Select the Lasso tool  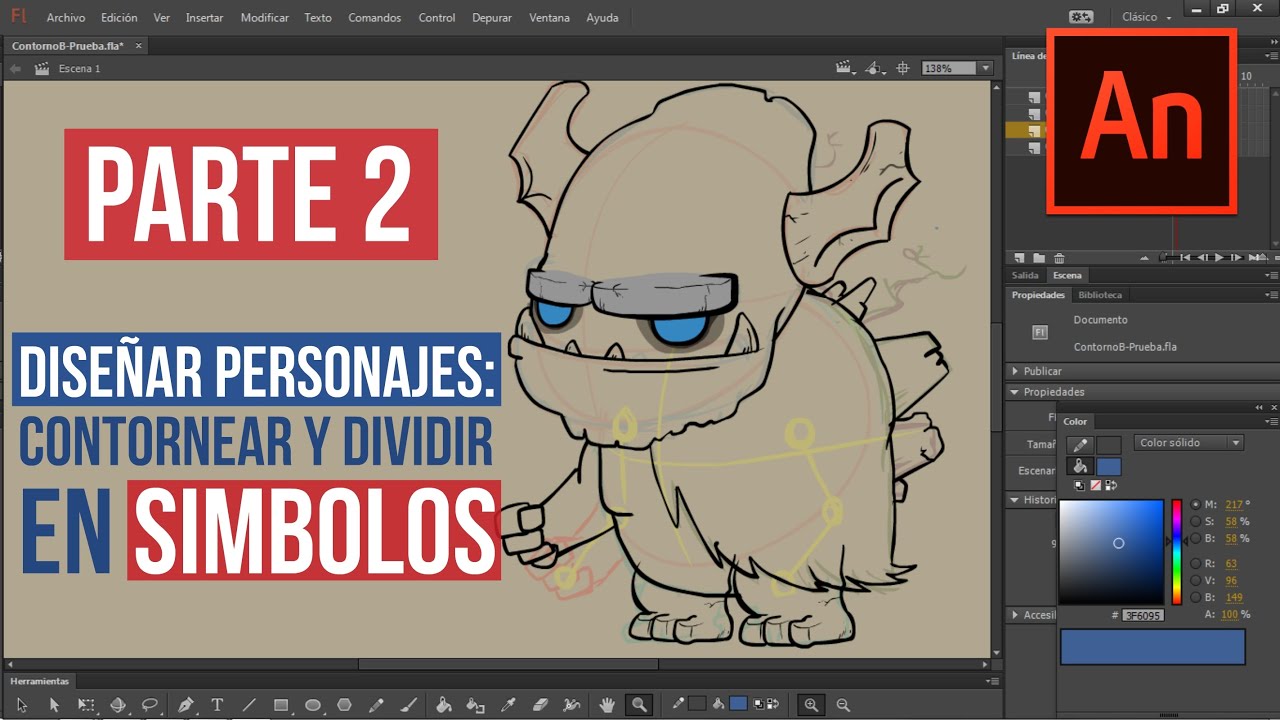150,705
